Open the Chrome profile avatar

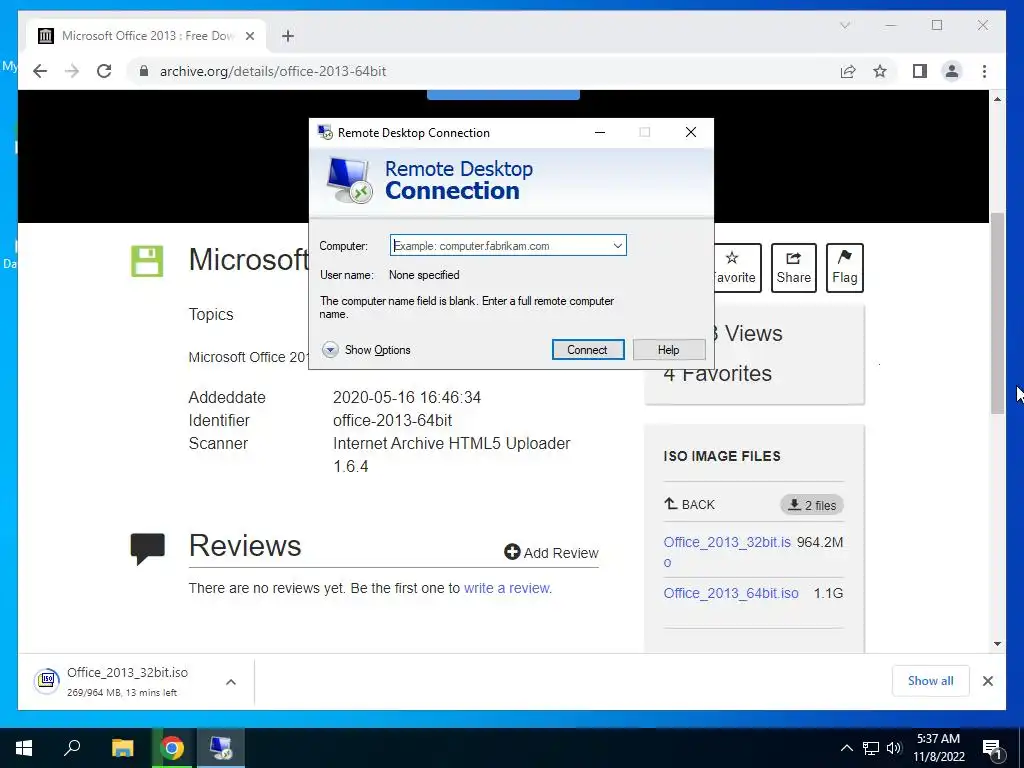952,71
